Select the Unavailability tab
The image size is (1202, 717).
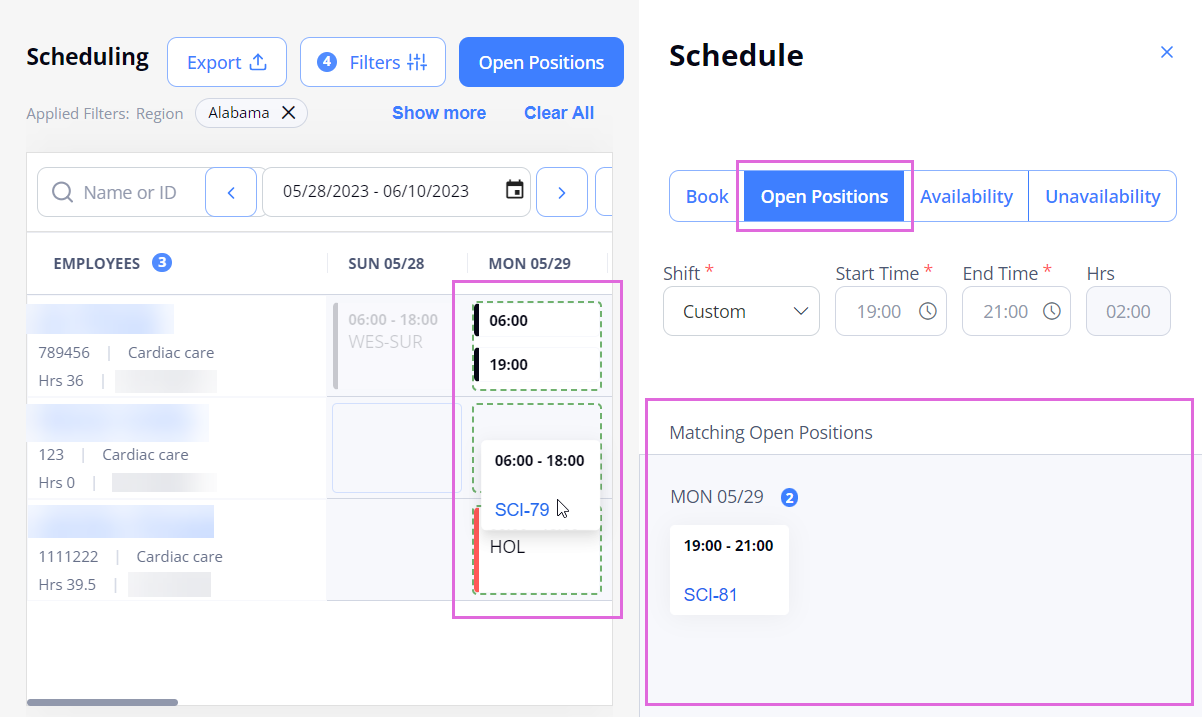tap(1102, 196)
